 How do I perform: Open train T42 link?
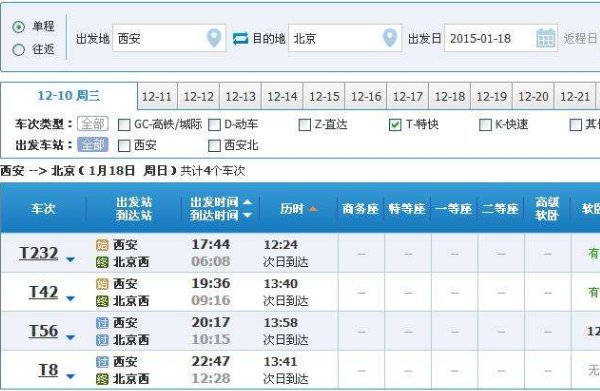click(x=43, y=292)
